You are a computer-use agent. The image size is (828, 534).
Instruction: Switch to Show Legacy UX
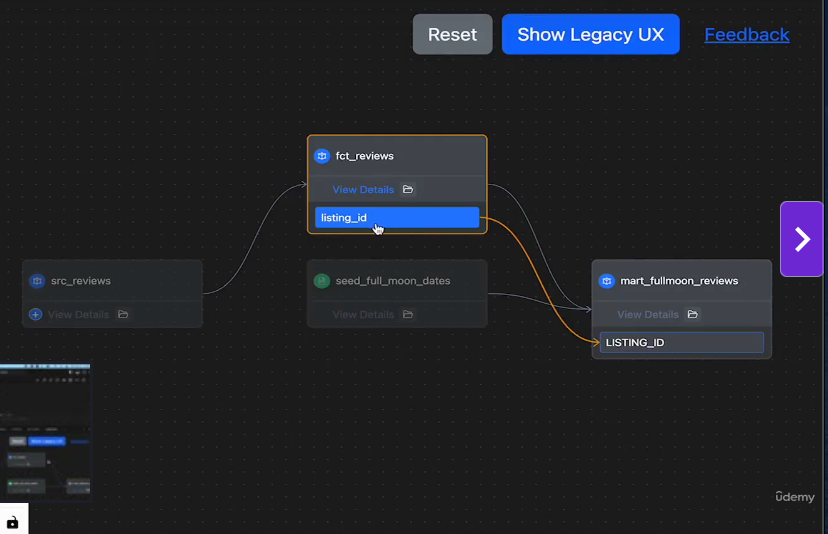tap(590, 34)
